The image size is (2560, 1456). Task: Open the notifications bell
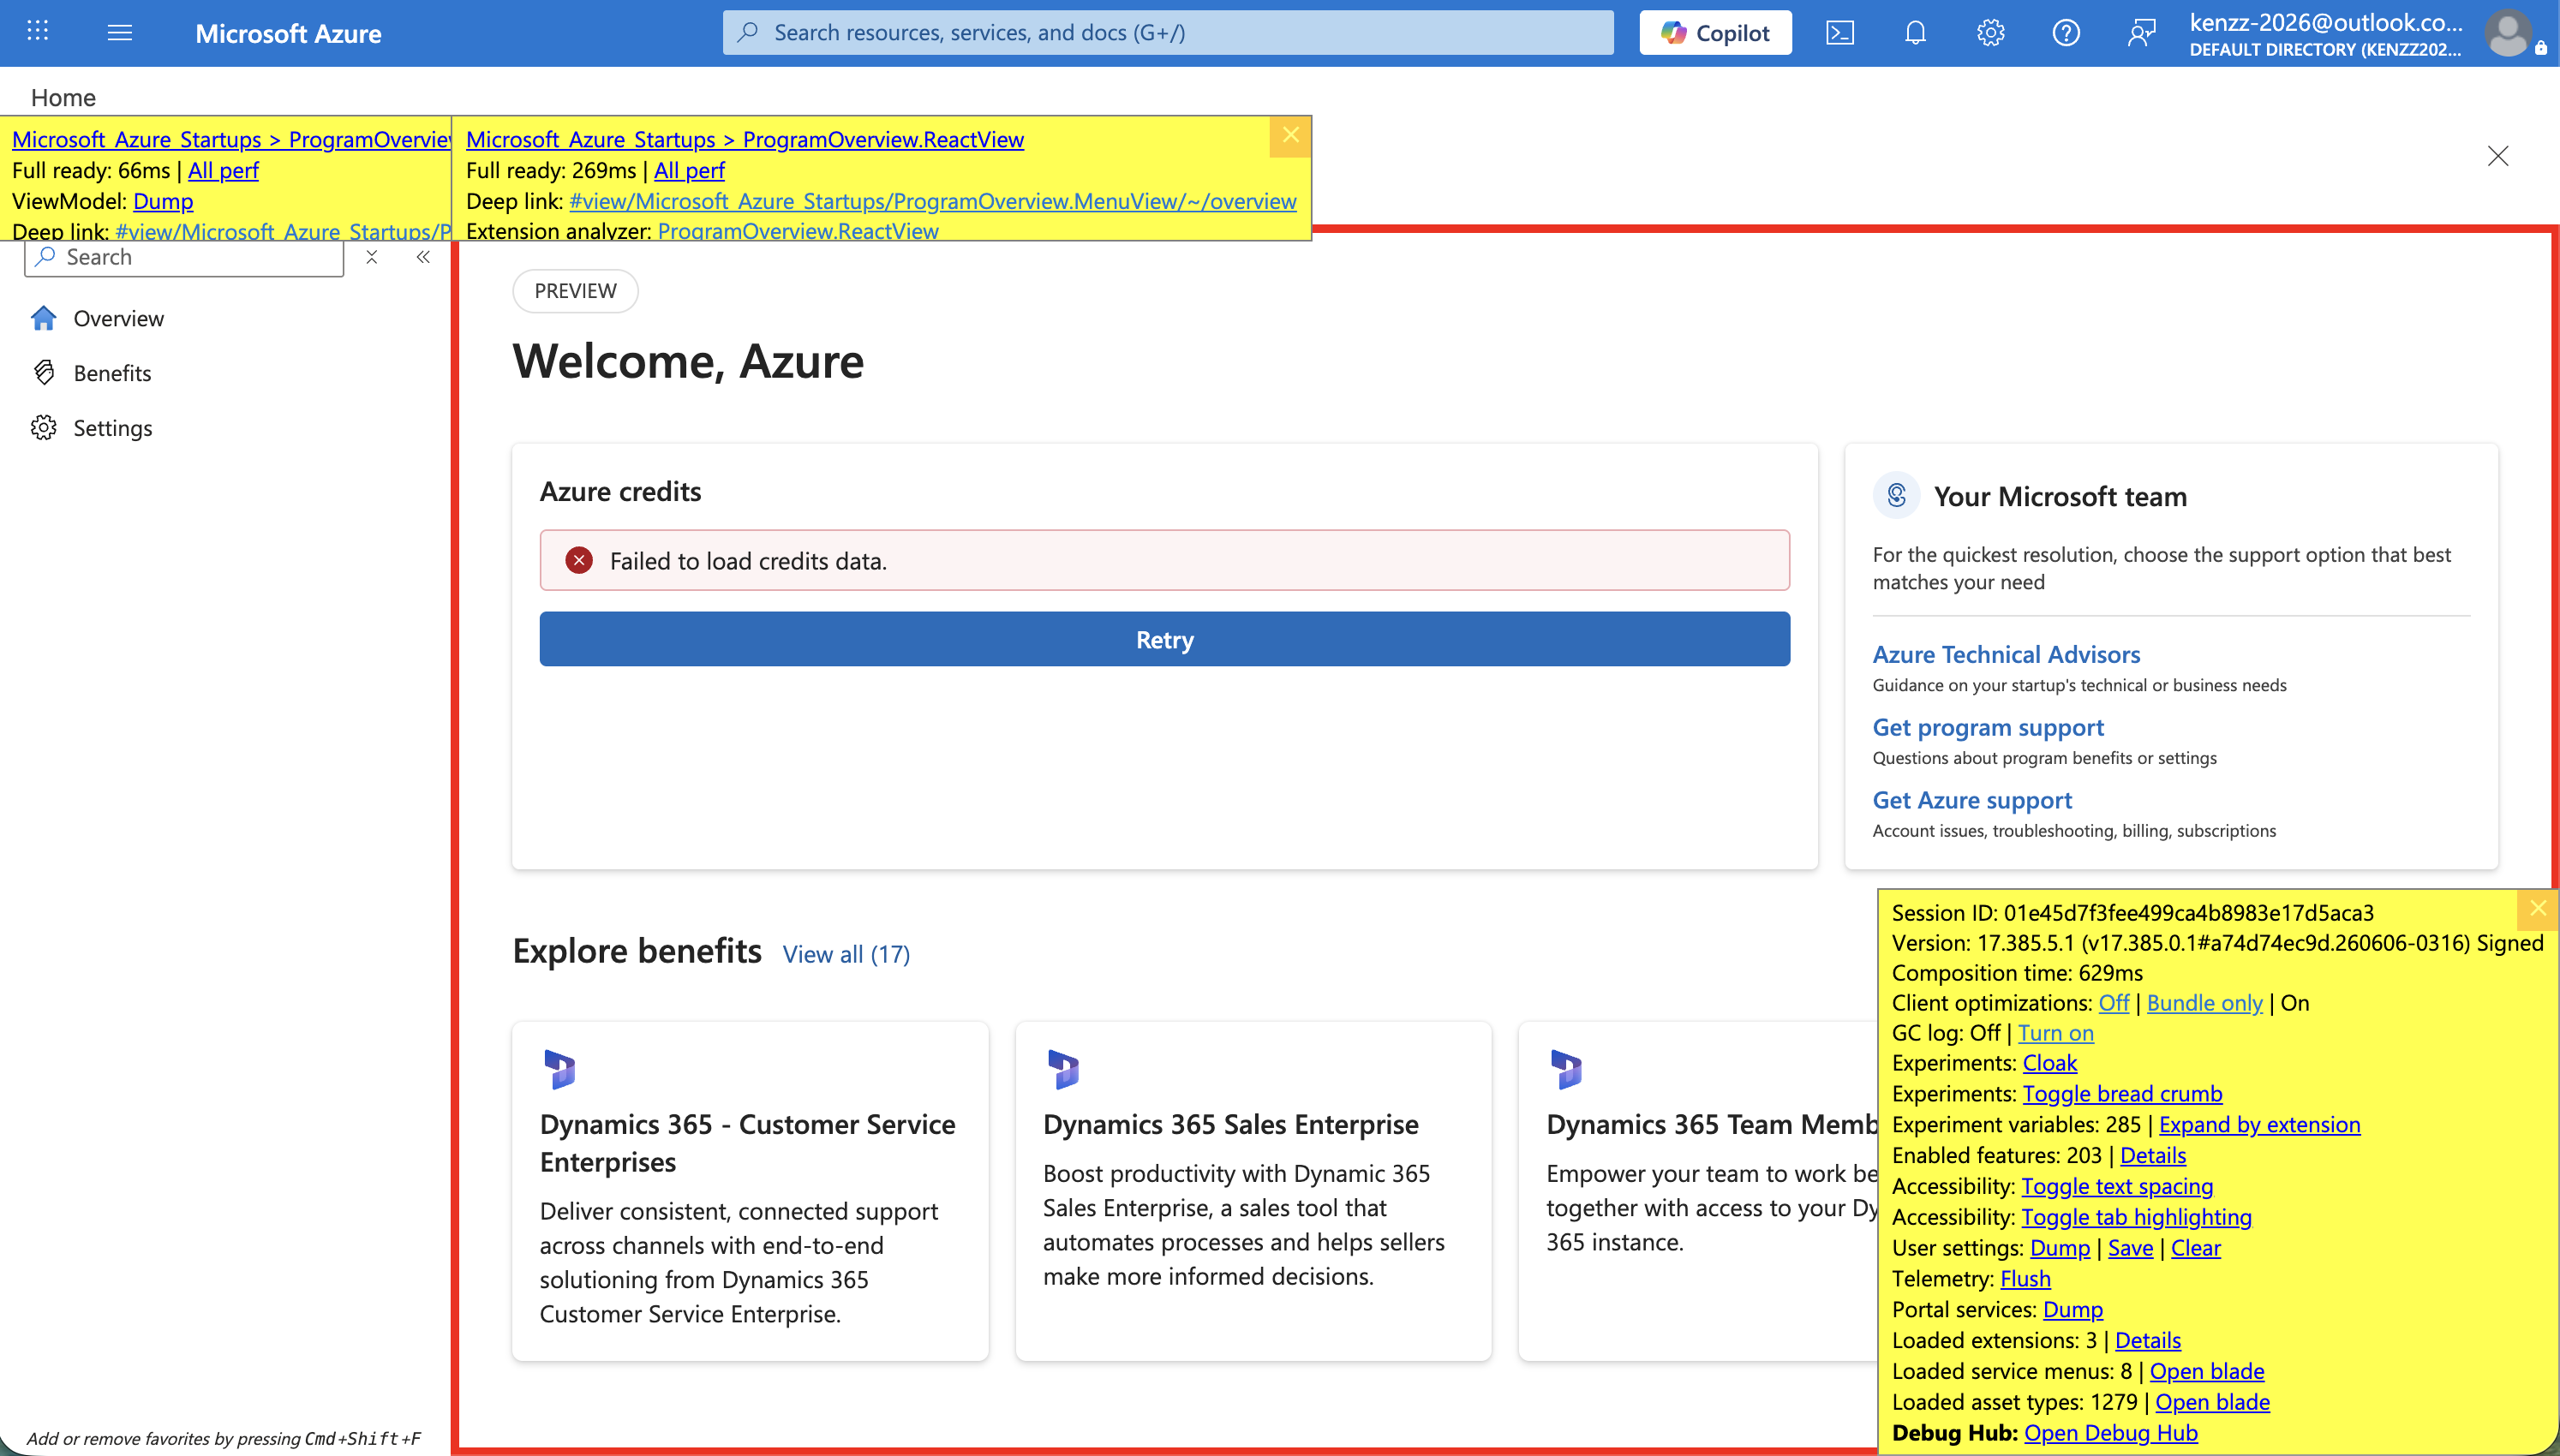coord(1915,33)
